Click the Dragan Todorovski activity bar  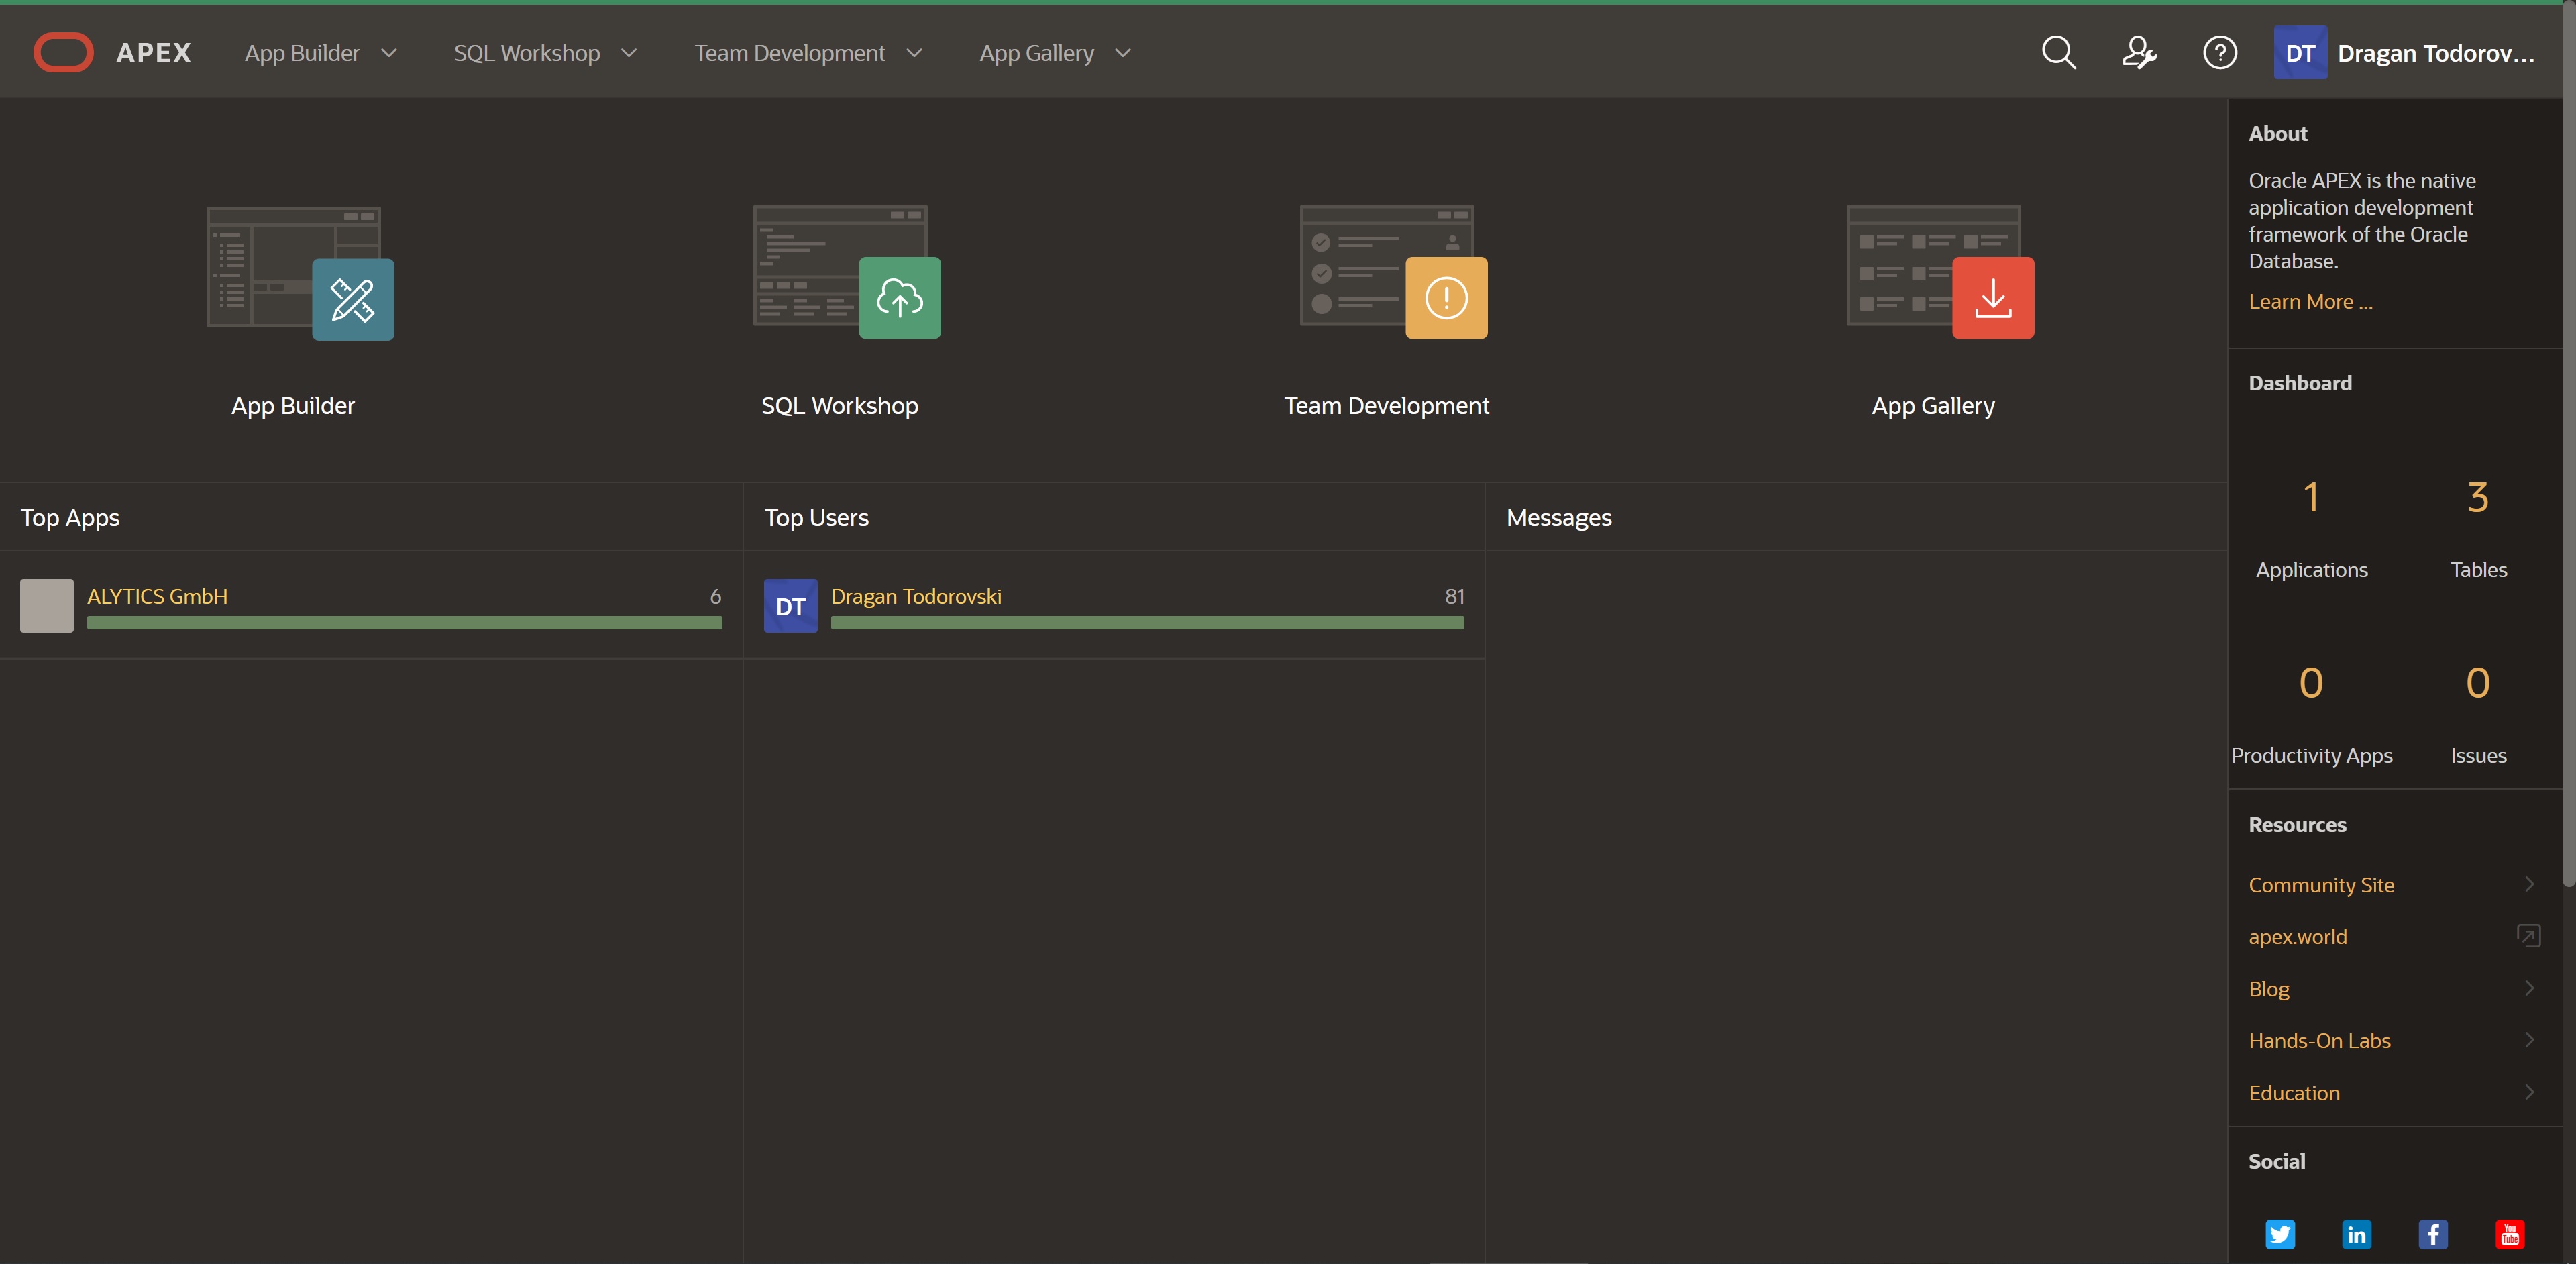coord(1147,623)
